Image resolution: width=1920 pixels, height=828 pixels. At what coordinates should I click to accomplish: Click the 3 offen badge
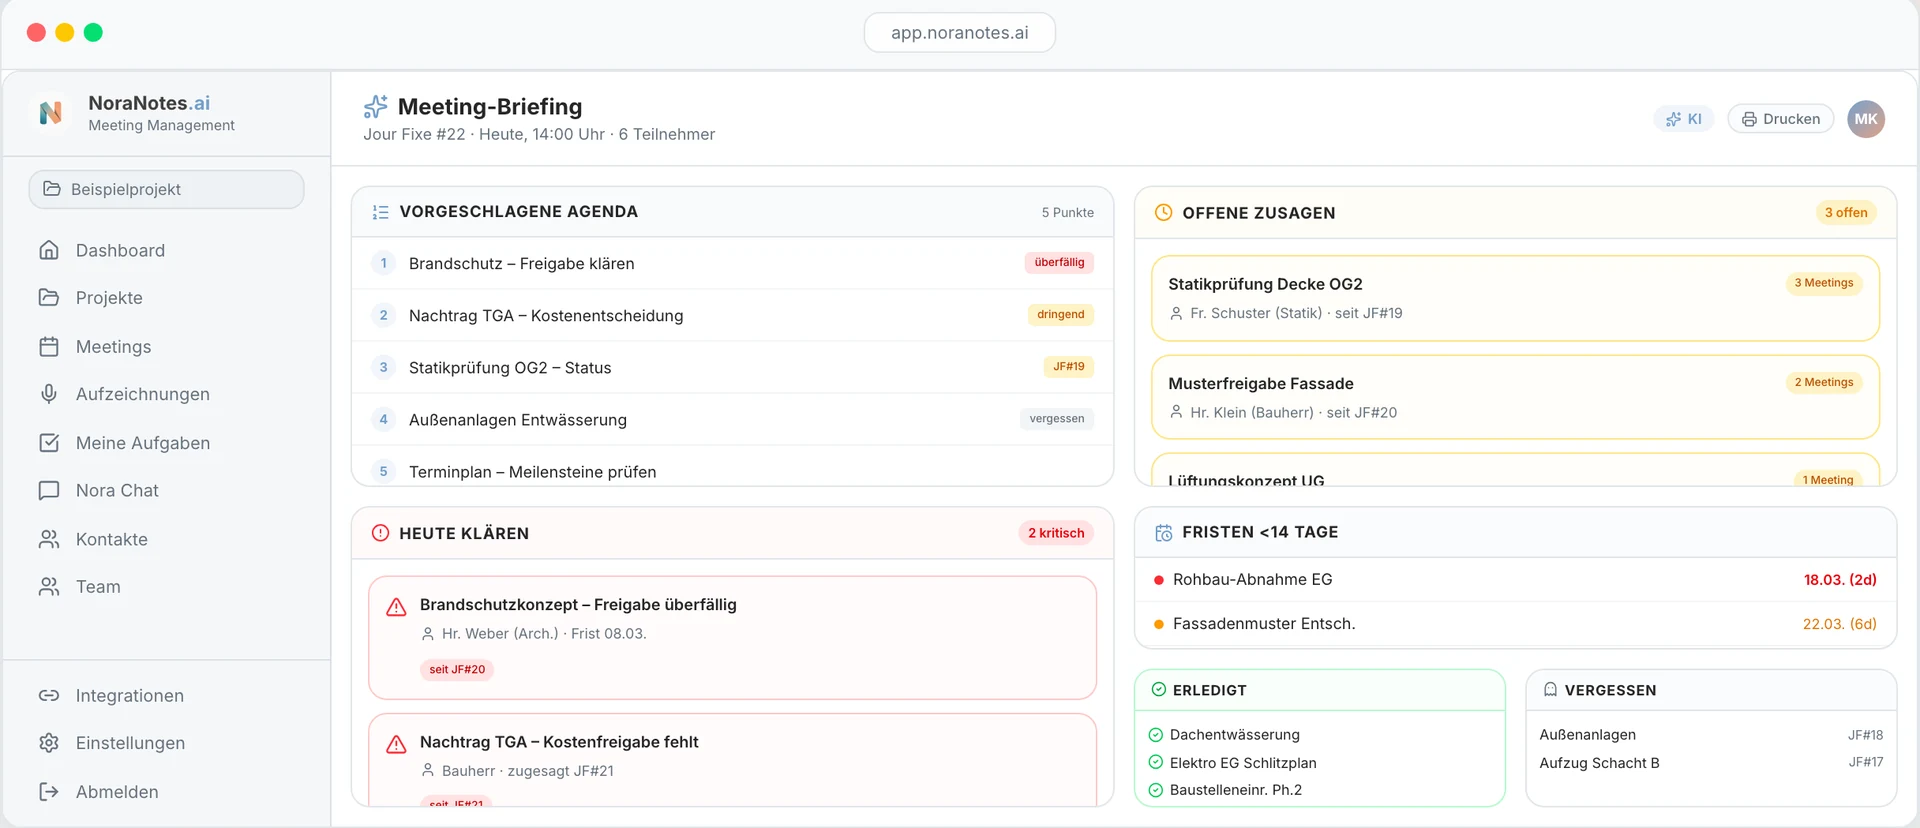(1846, 212)
